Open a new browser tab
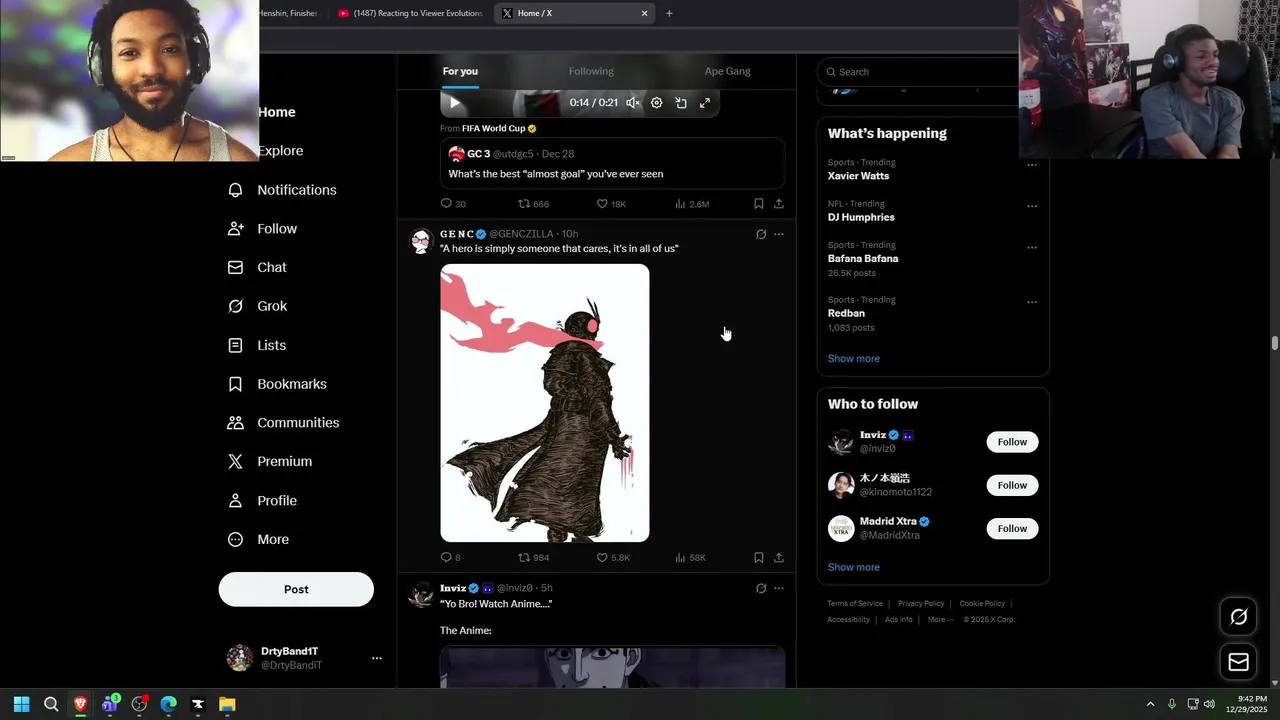Image resolution: width=1280 pixels, height=720 pixels. (669, 13)
